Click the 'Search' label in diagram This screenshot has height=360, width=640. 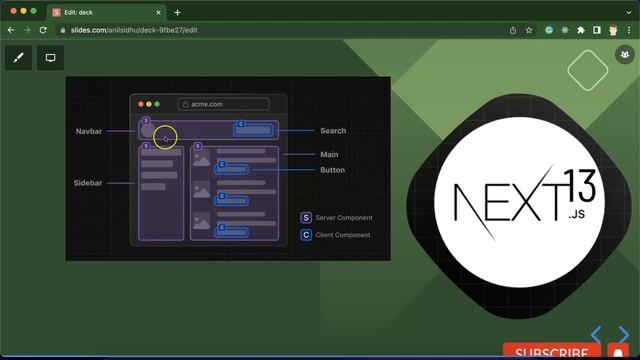333,131
